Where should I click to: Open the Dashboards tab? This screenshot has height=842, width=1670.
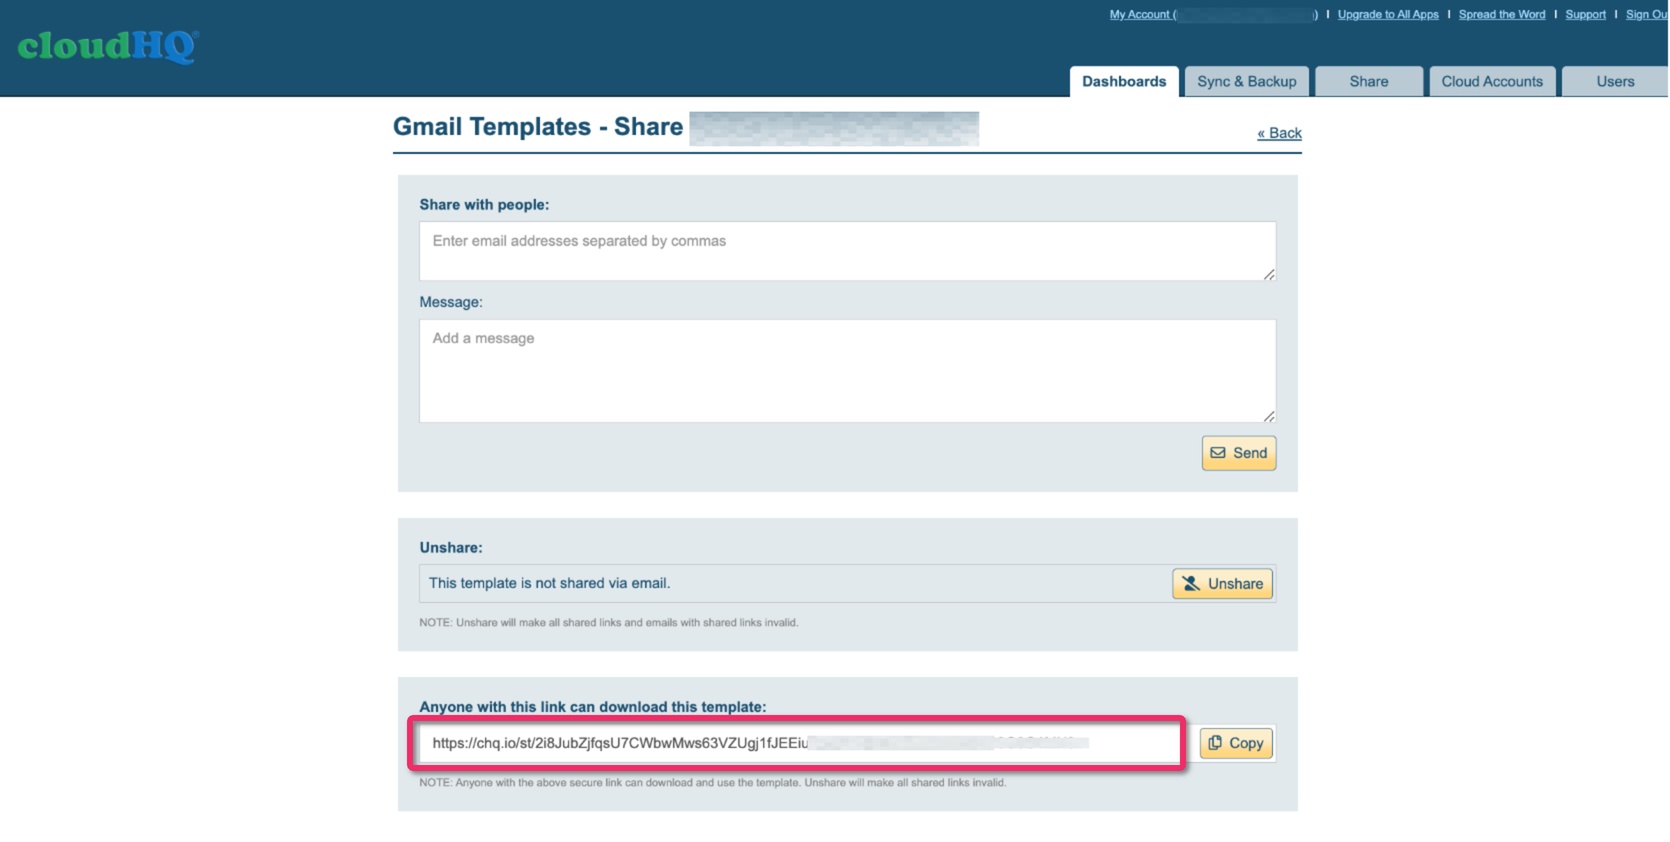click(1124, 82)
